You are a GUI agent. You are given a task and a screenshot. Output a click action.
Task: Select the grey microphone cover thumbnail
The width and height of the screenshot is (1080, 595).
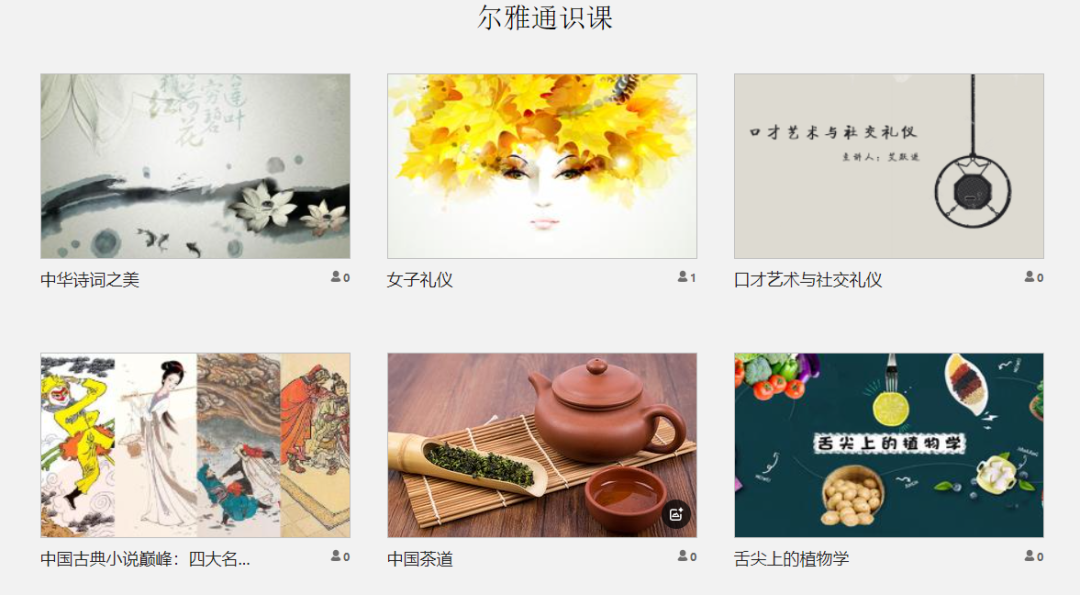(889, 166)
